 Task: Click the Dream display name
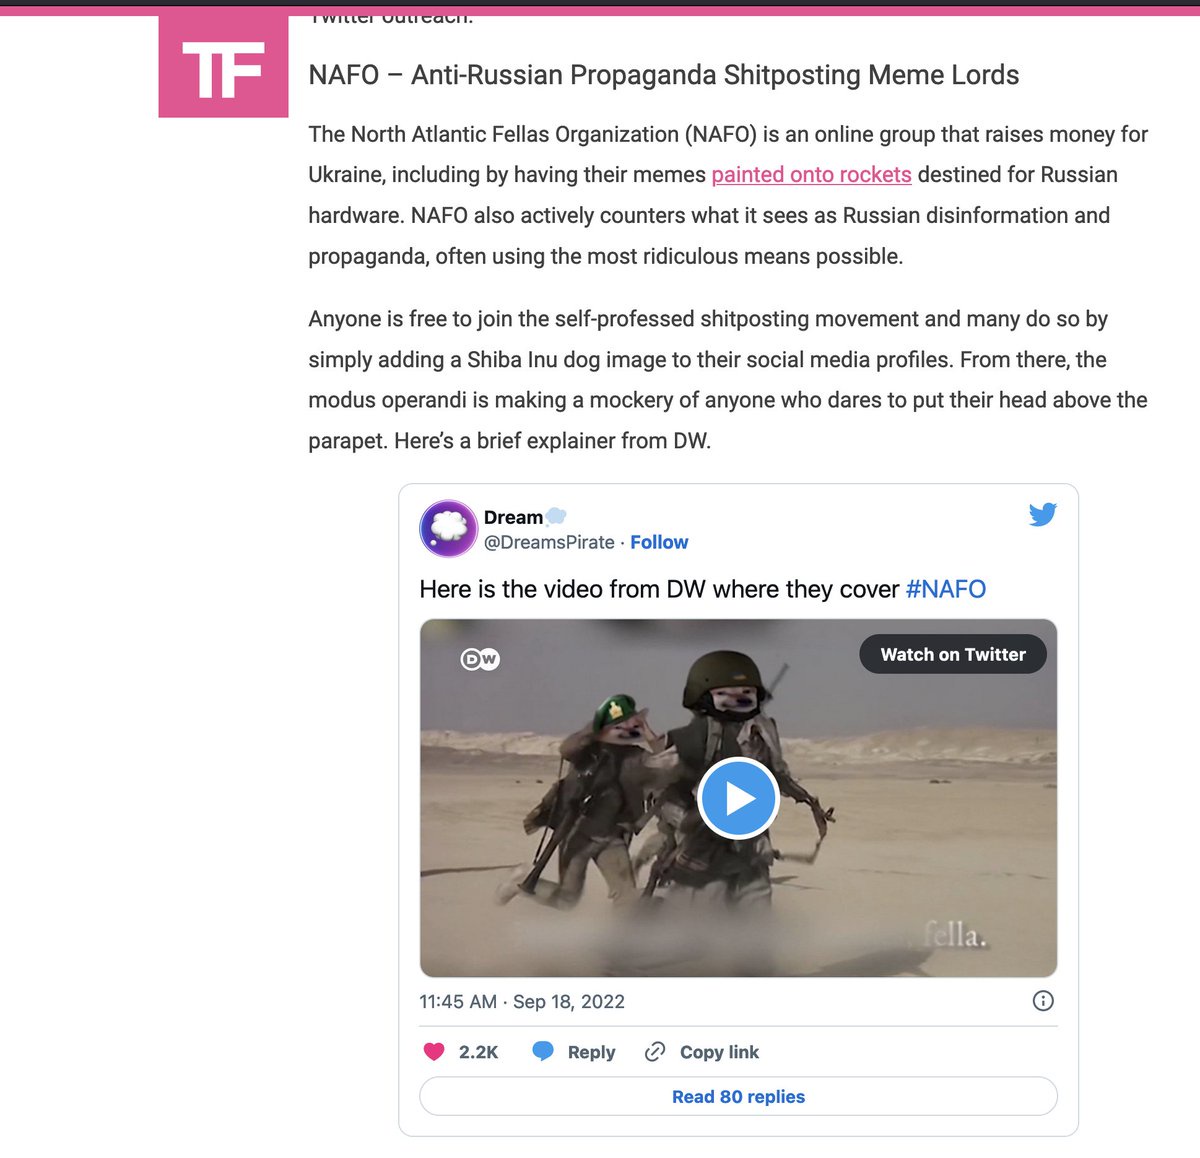513,517
